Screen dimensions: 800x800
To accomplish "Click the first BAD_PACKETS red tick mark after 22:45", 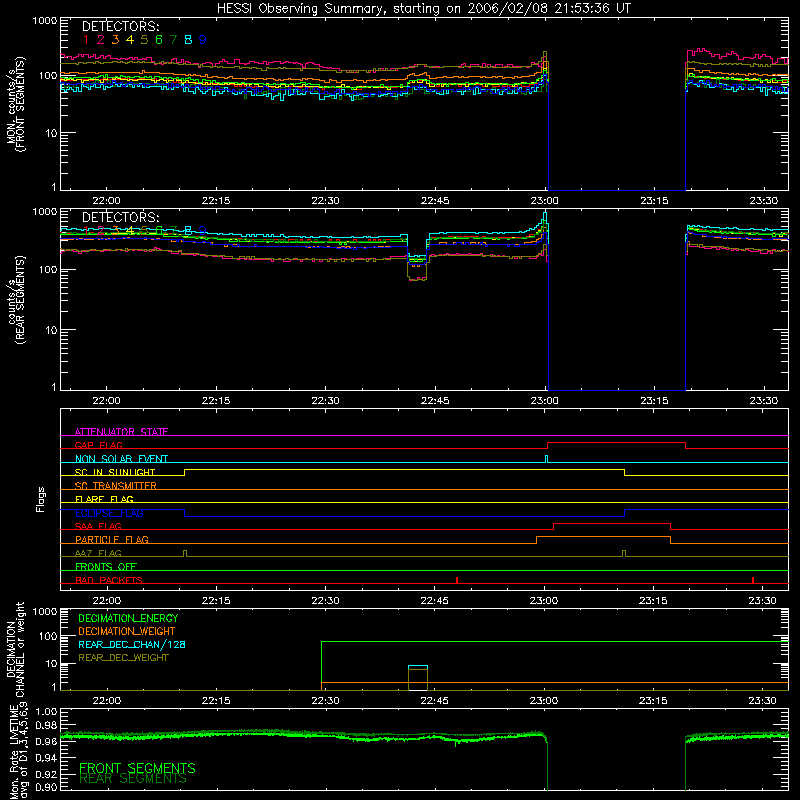I will point(457,580).
